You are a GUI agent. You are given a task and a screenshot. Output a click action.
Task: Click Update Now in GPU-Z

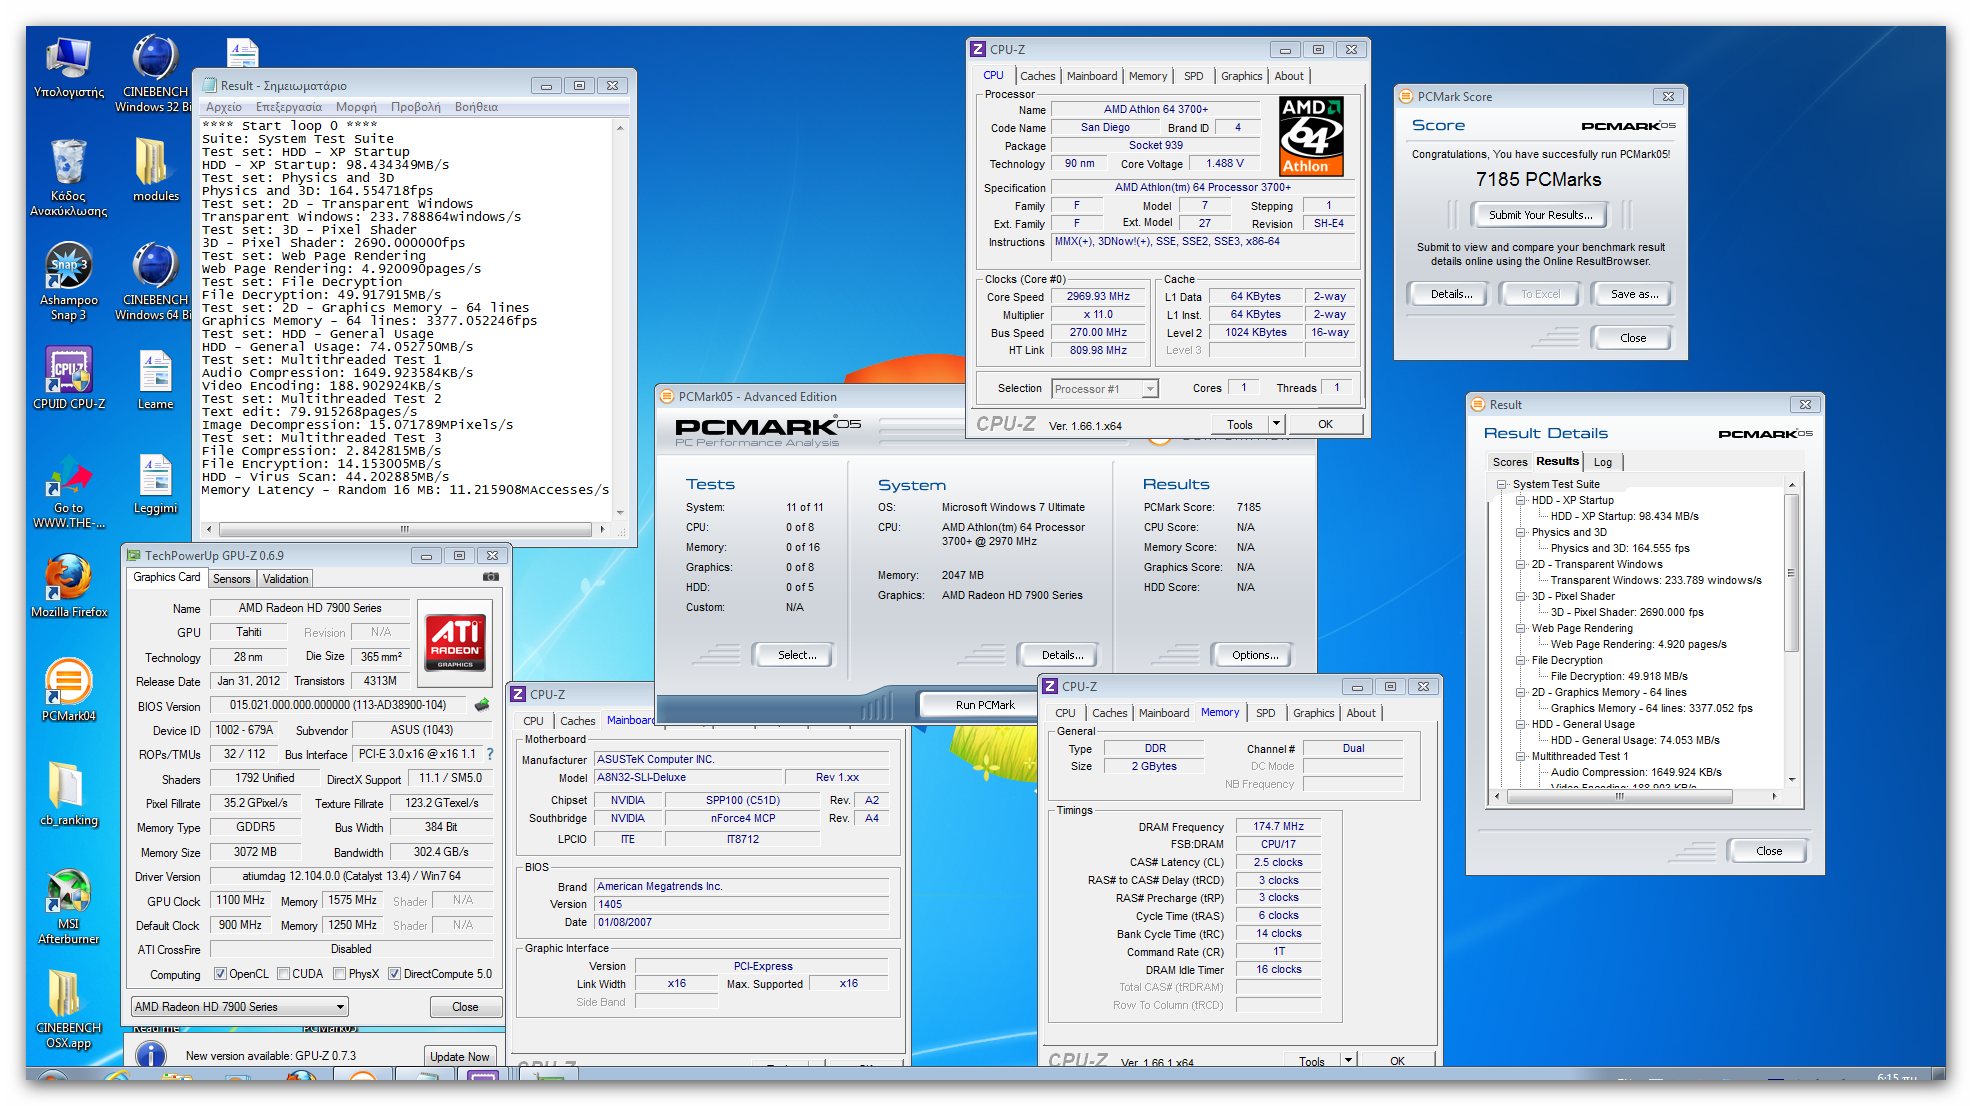point(460,1057)
